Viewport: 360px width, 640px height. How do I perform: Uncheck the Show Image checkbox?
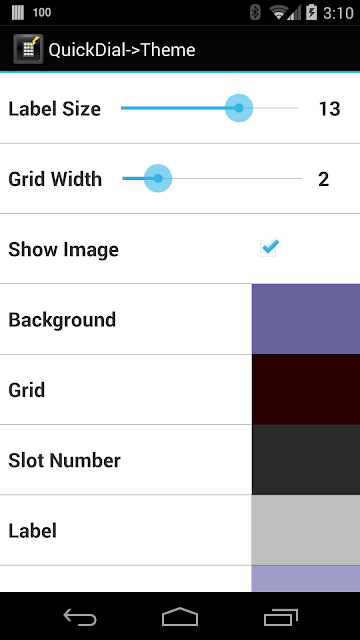click(269, 248)
